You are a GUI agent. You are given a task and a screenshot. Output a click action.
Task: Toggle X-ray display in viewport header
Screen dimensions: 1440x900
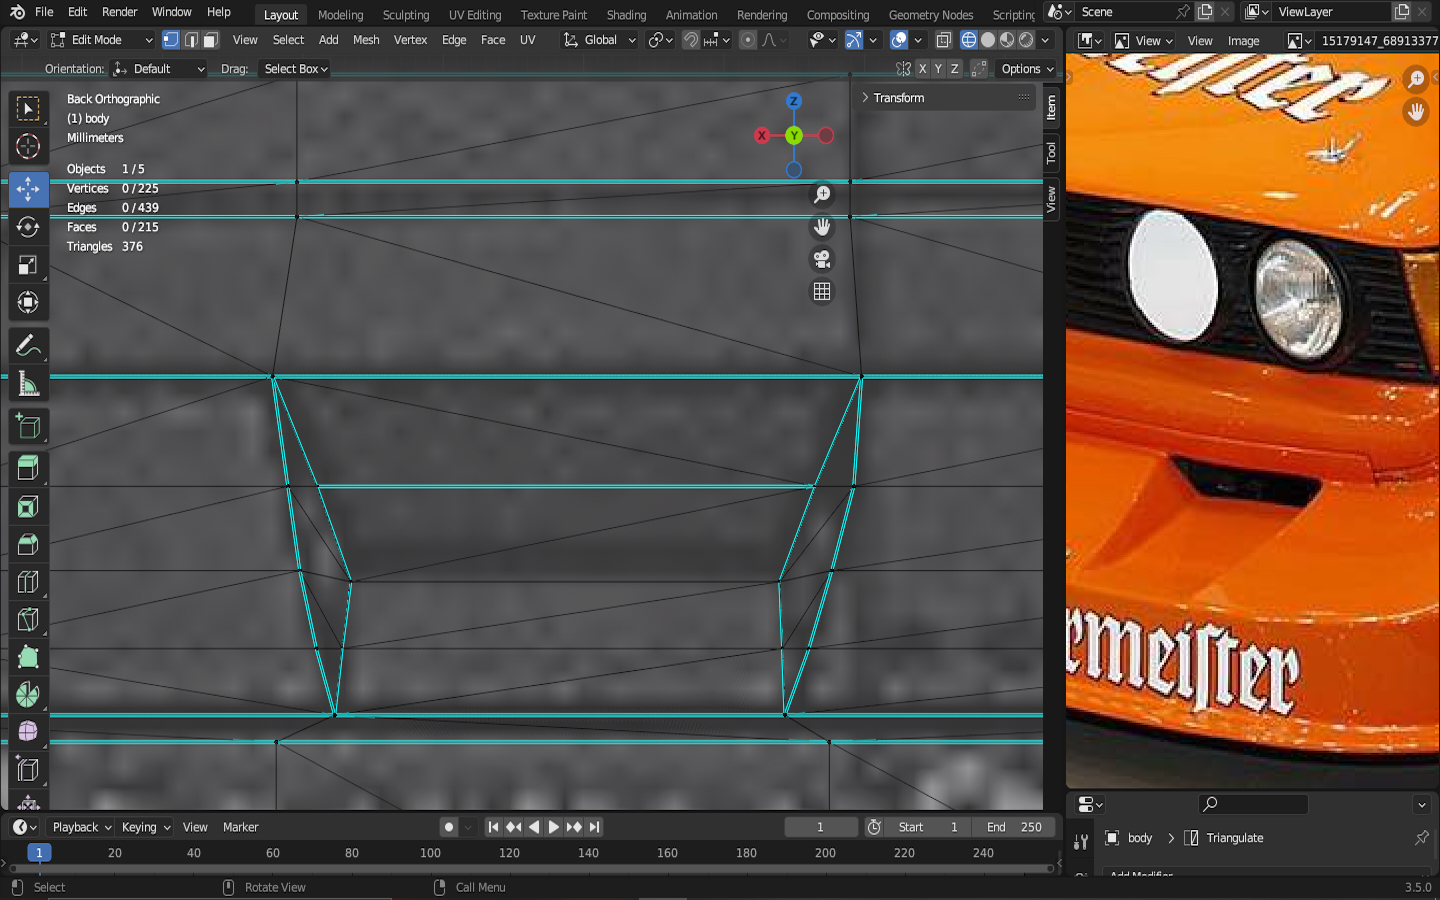[x=944, y=40]
